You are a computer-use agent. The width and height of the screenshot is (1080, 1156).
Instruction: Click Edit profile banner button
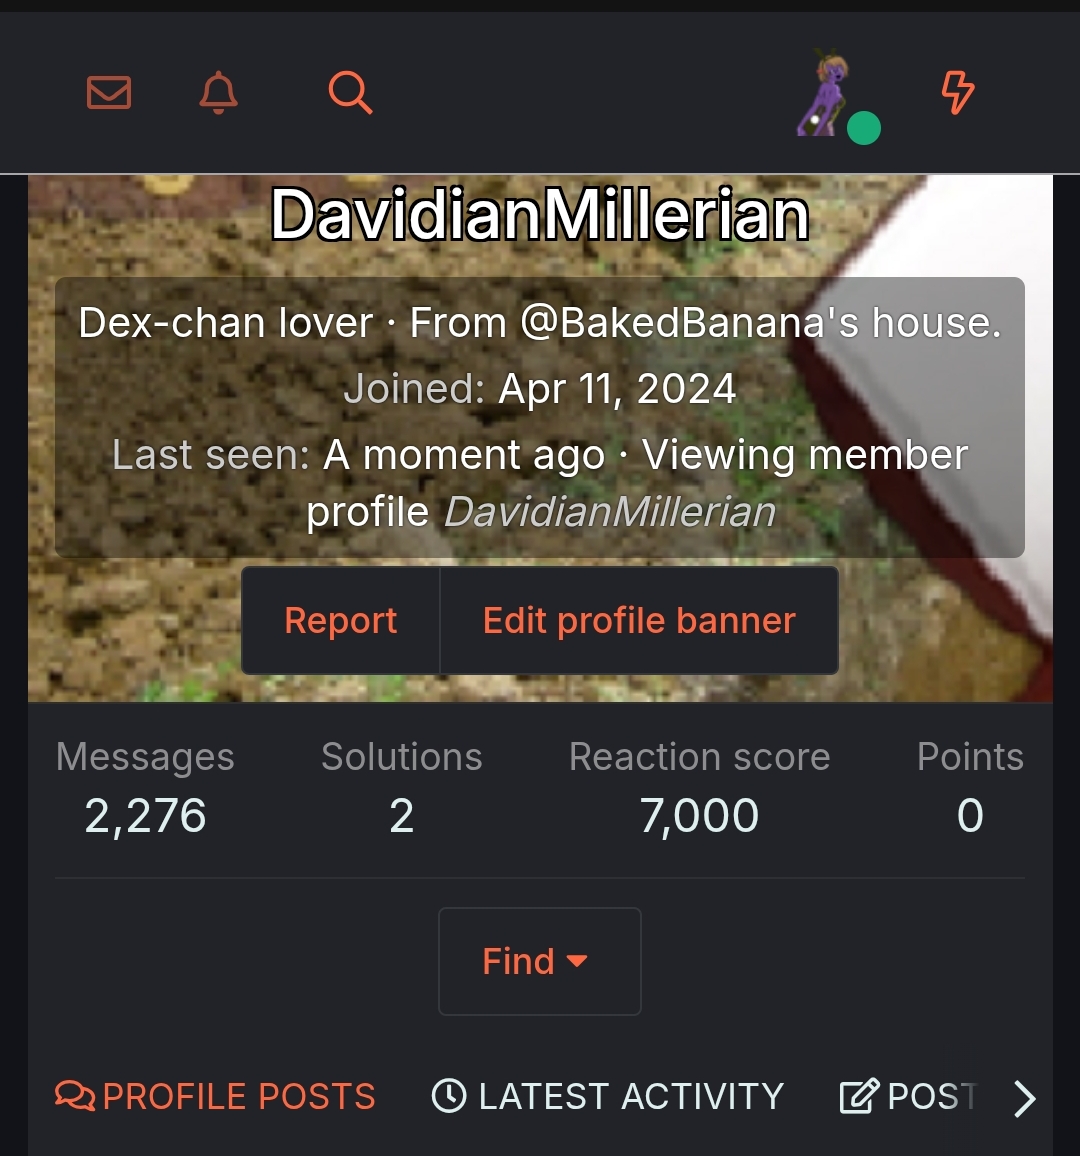[x=639, y=621]
